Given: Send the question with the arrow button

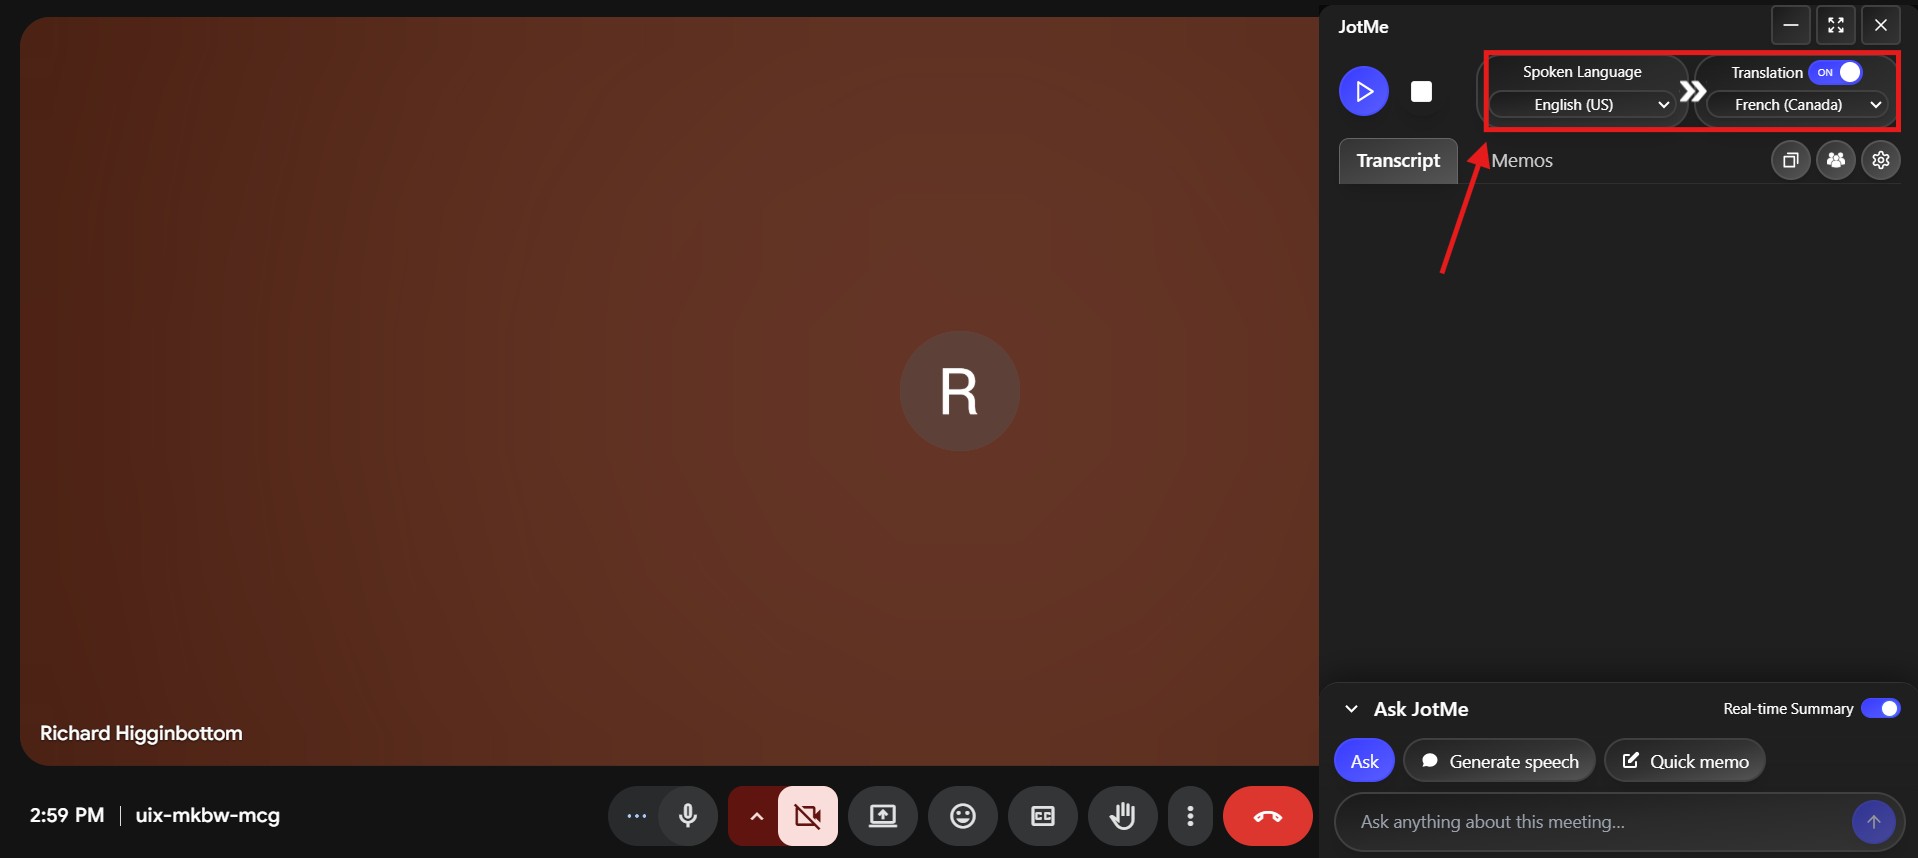Looking at the screenshot, I should 1873,822.
